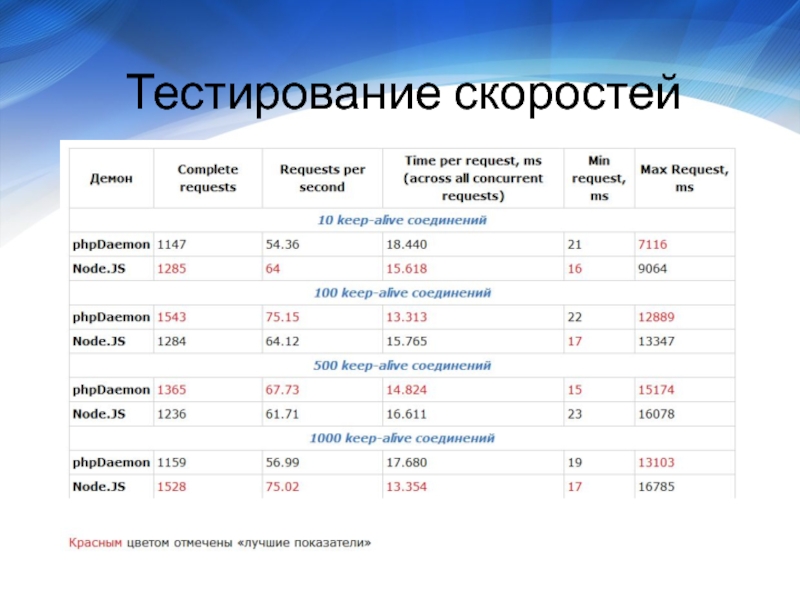800x600 pixels.
Task: Select max request value 9064
Action: [x=653, y=269]
